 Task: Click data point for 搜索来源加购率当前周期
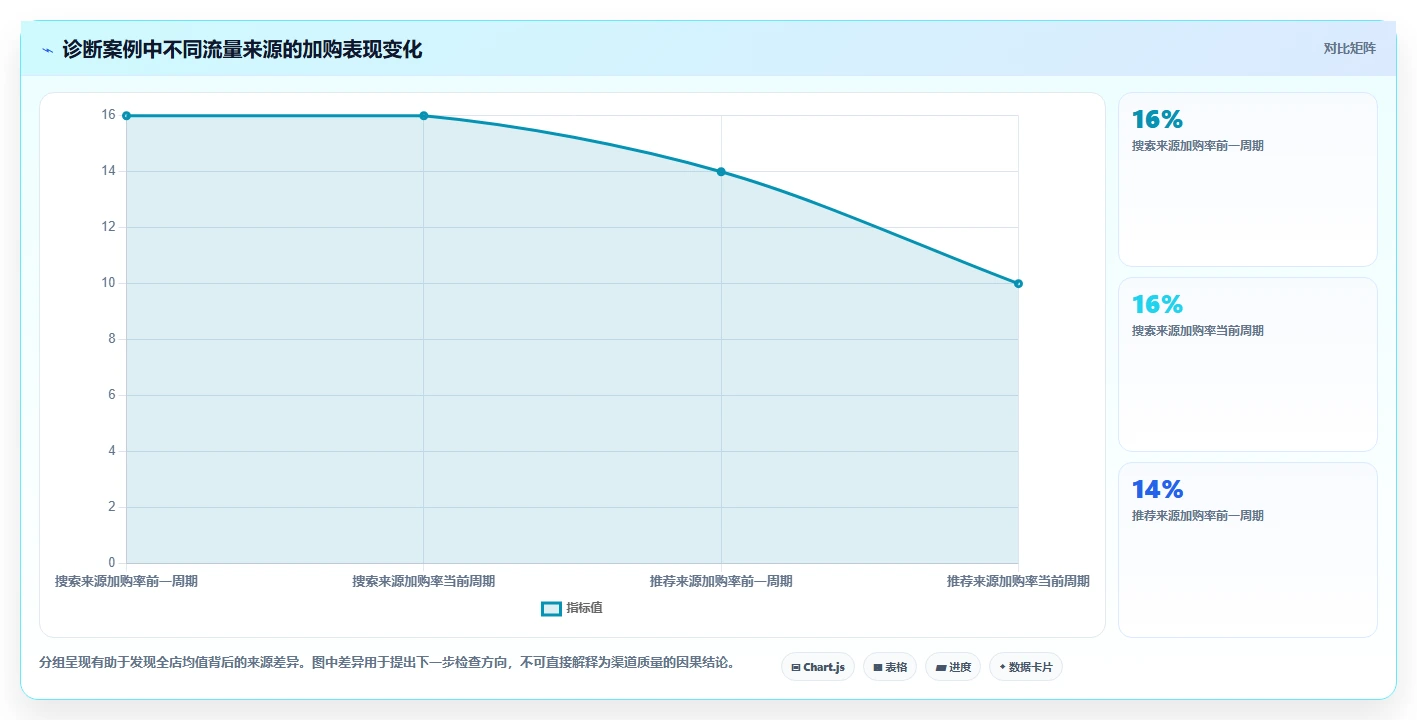pyautogui.click(x=424, y=116)
